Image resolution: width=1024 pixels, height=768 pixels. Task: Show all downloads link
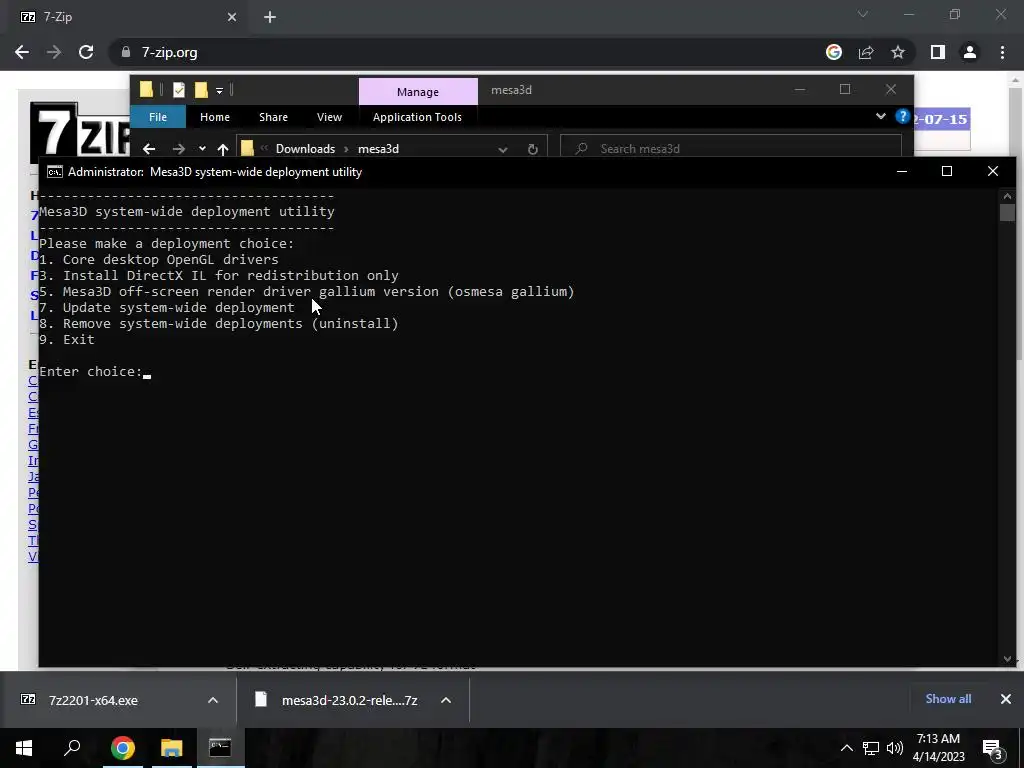tap(948, 699)
